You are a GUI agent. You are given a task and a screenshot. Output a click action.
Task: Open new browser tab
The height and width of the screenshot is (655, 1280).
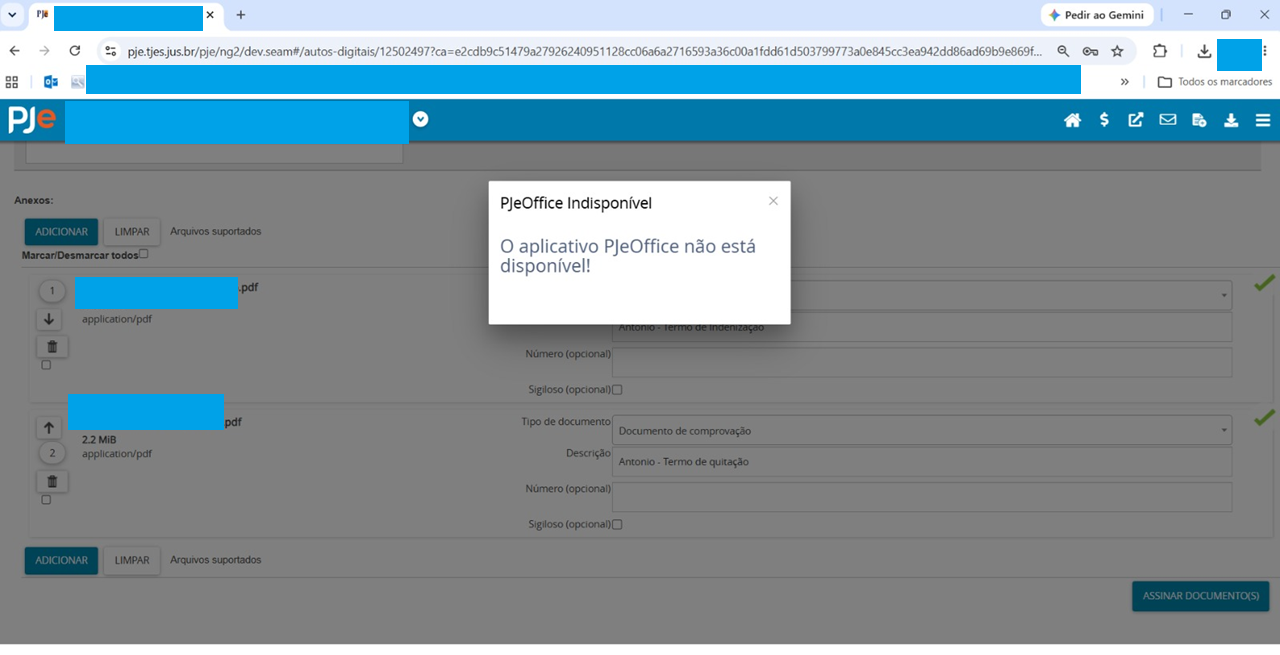tap(241, 15)
